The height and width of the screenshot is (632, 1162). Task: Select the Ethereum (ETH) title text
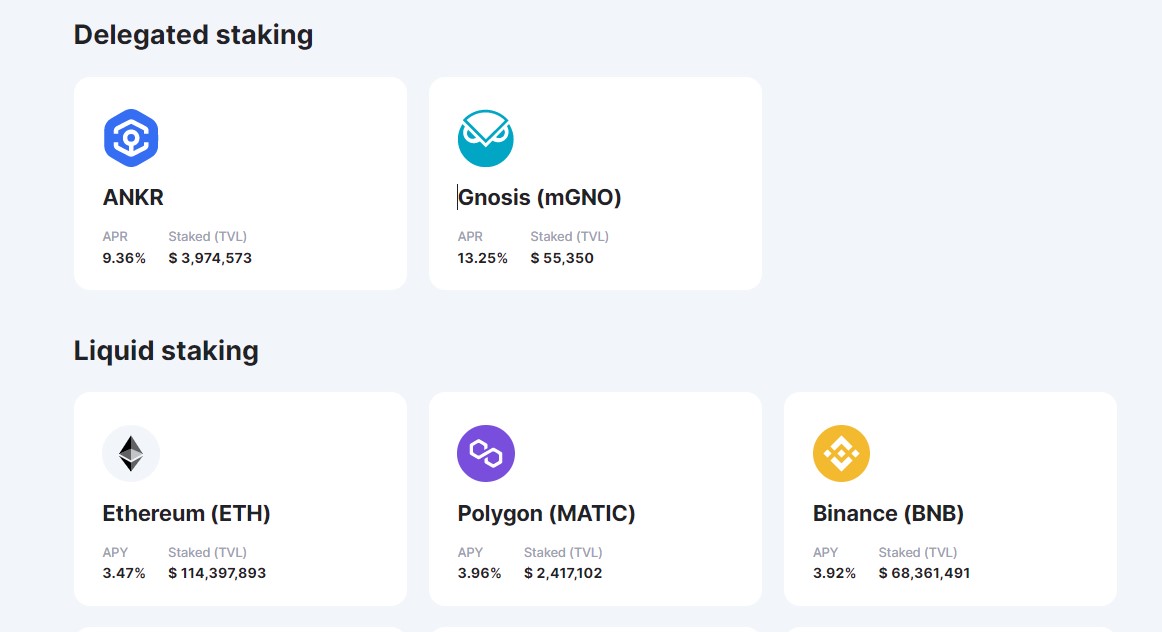(186, 513)
